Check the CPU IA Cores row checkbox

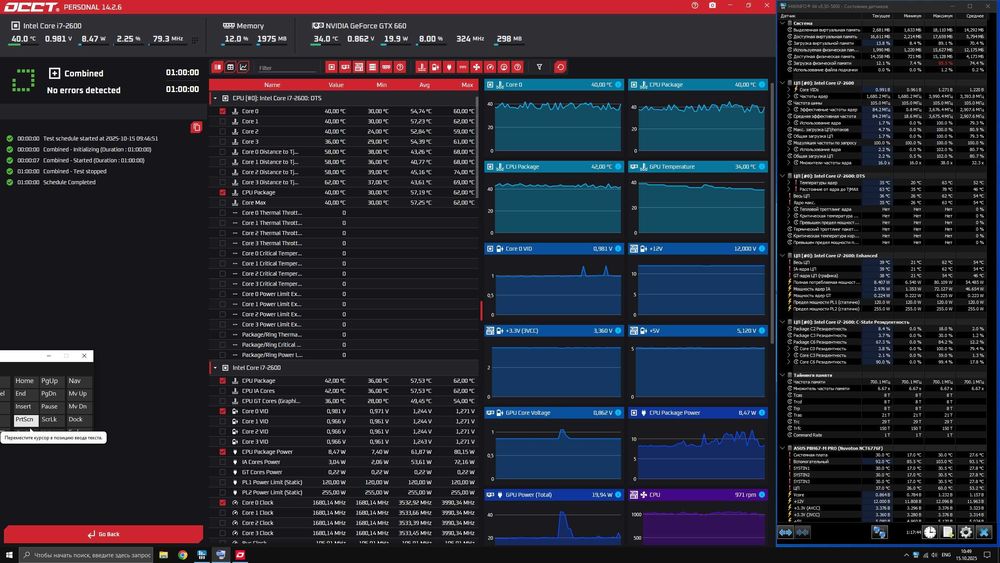coord(223,391)
